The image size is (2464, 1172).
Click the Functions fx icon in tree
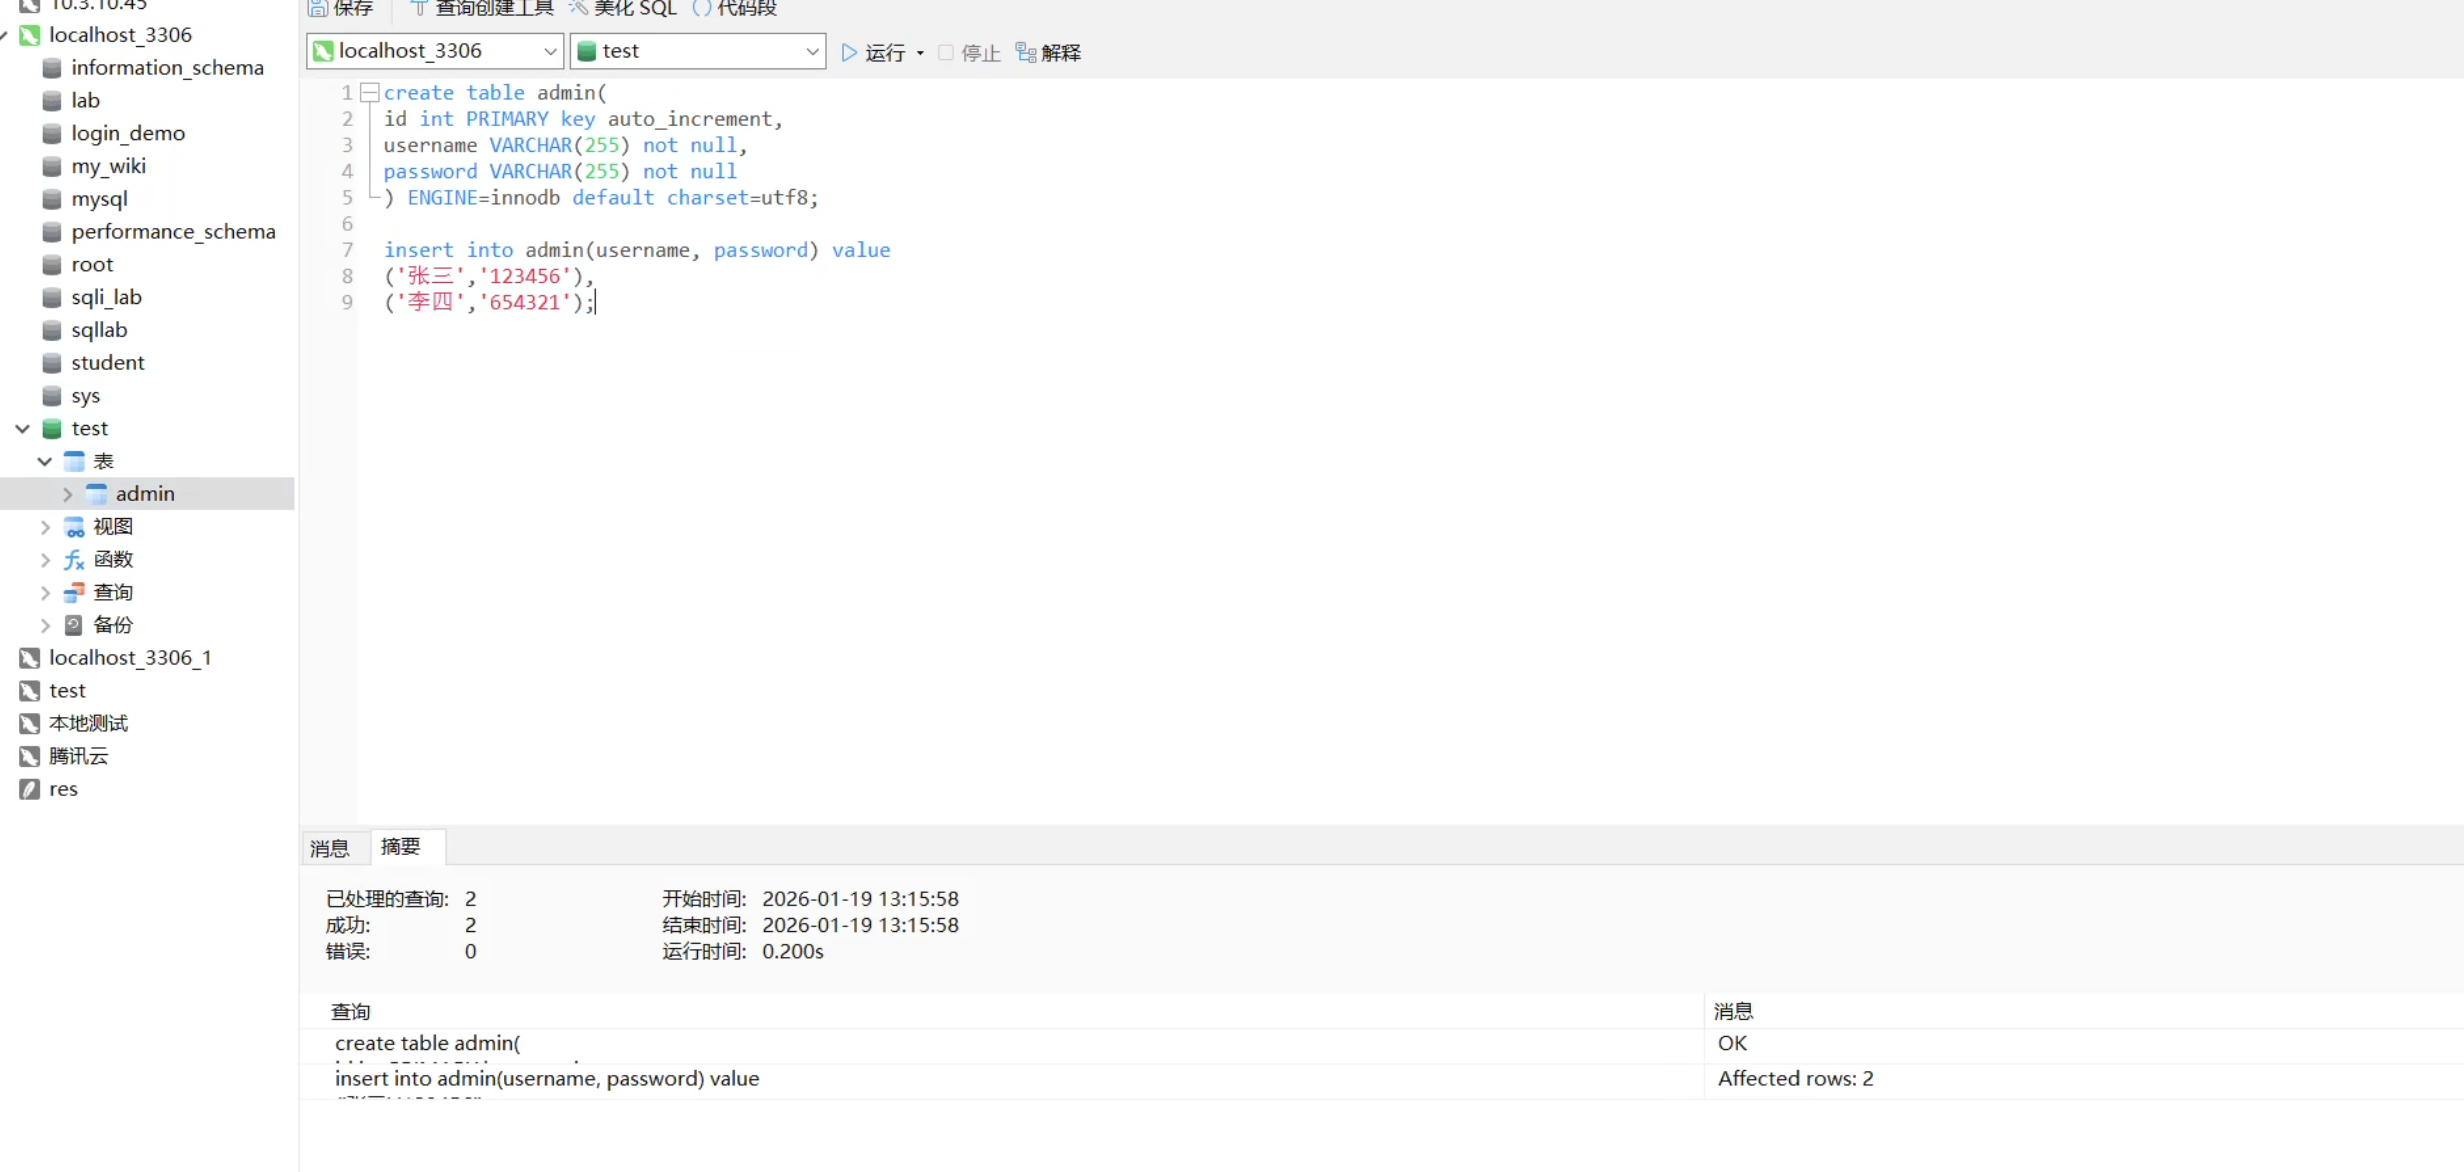coord(74,560)
